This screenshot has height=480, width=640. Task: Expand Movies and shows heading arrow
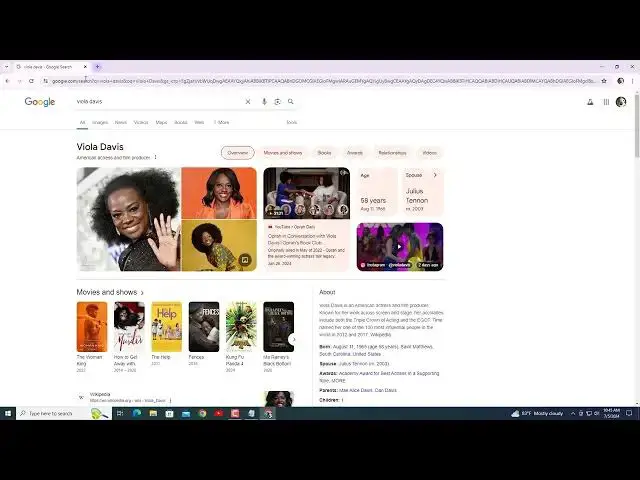click(x=142, y=293)
